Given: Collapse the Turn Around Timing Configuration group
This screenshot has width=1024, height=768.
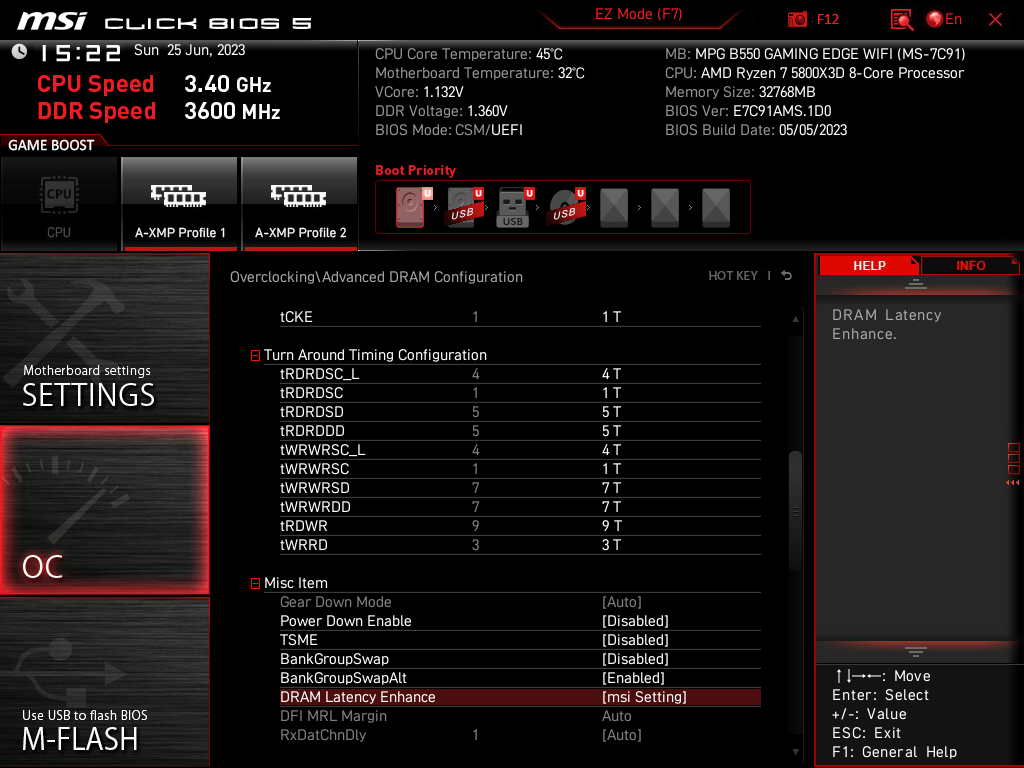Looking at the screenshot, I should [x=255, y=355].
